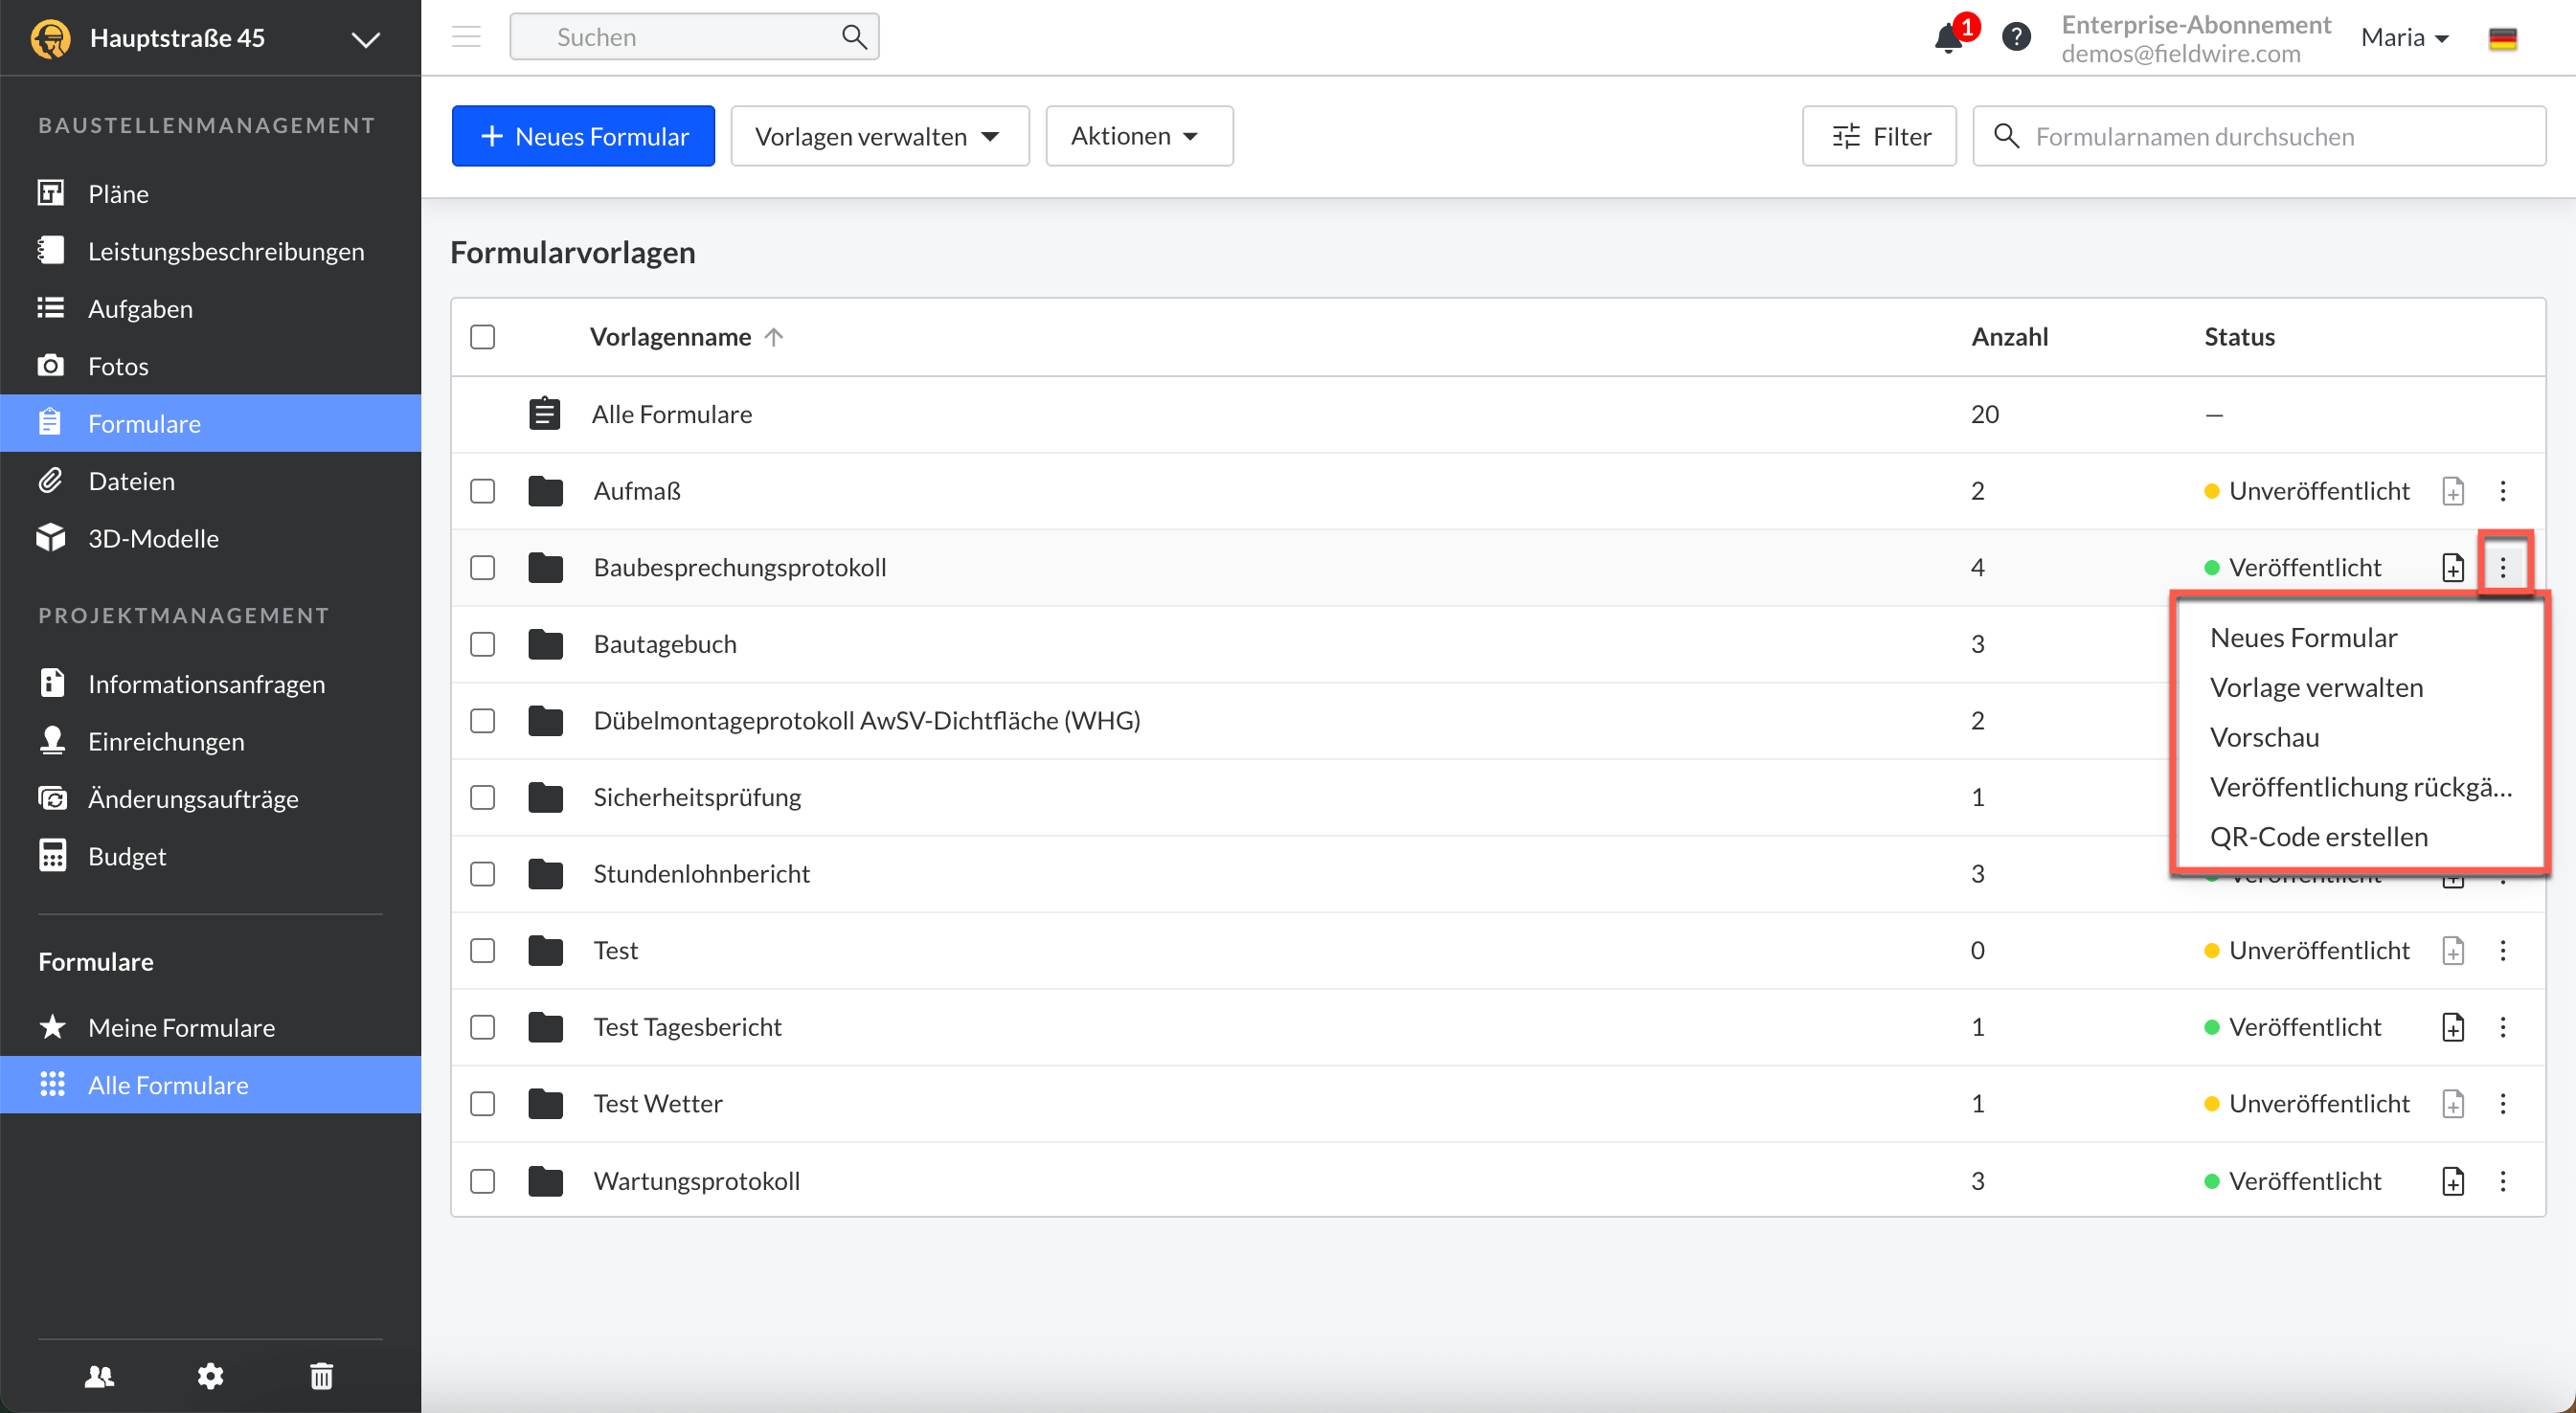Click the German flag language icon
This screenshot has width=2576, height=1413.
(x=2502, y=38)
